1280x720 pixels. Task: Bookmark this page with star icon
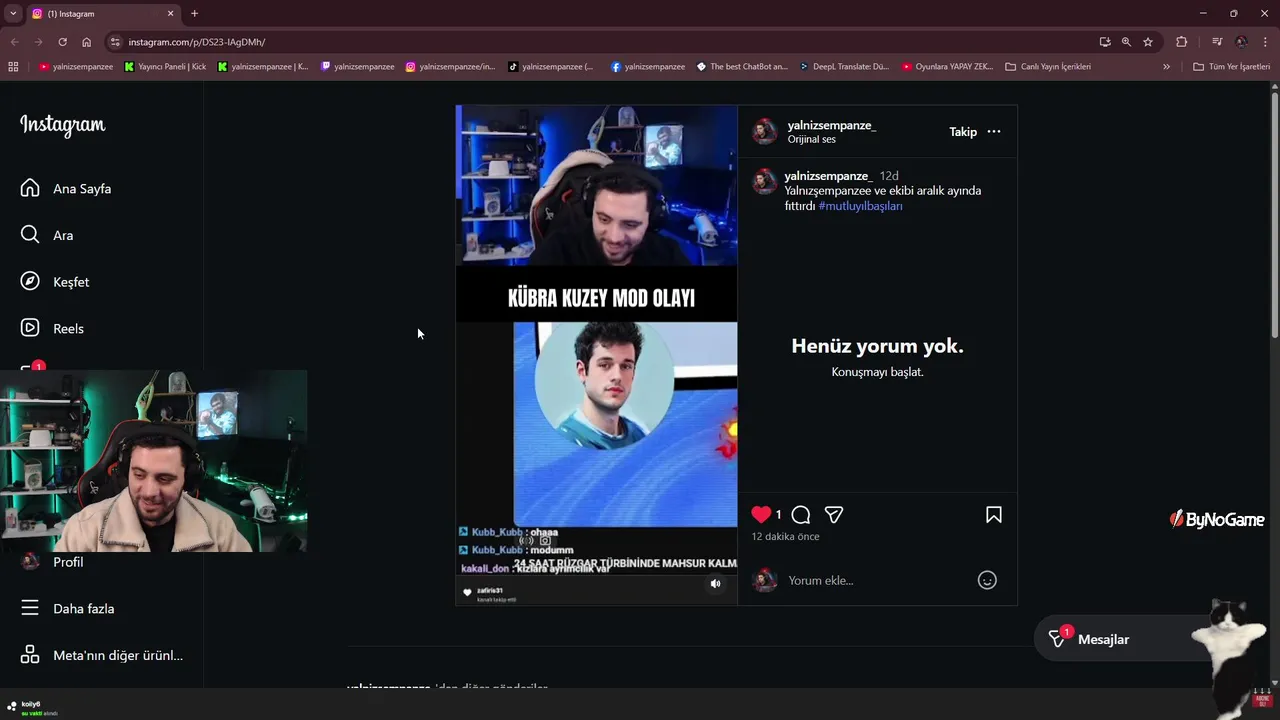click(x=1148, y=42)
